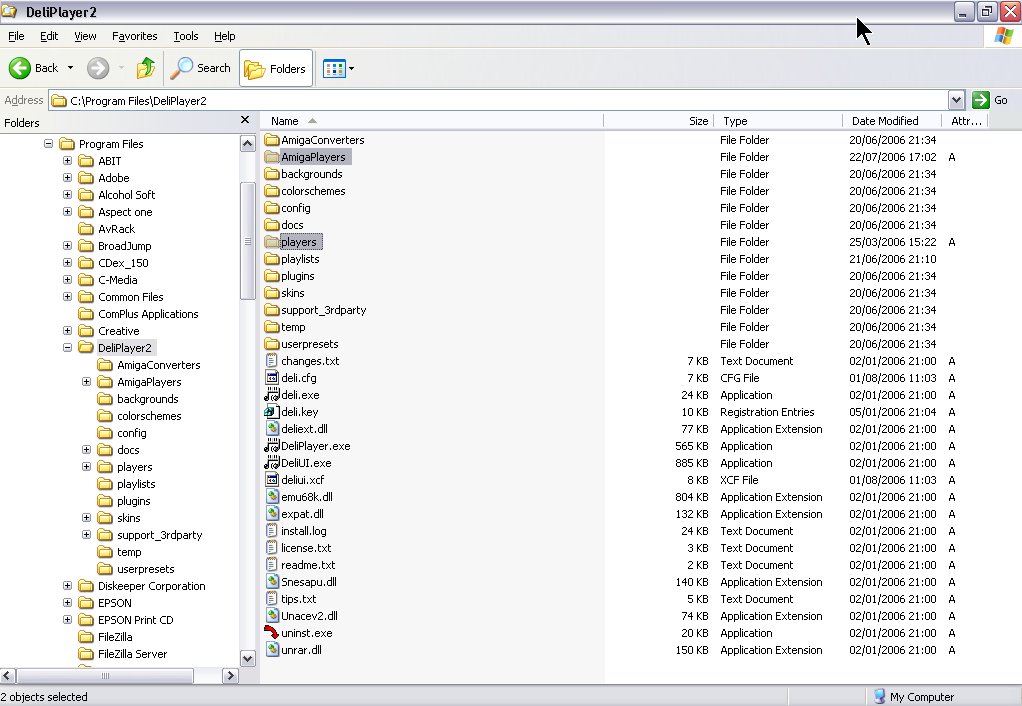
Task: Select the Snesapu.dll icon
Action: 272,582
